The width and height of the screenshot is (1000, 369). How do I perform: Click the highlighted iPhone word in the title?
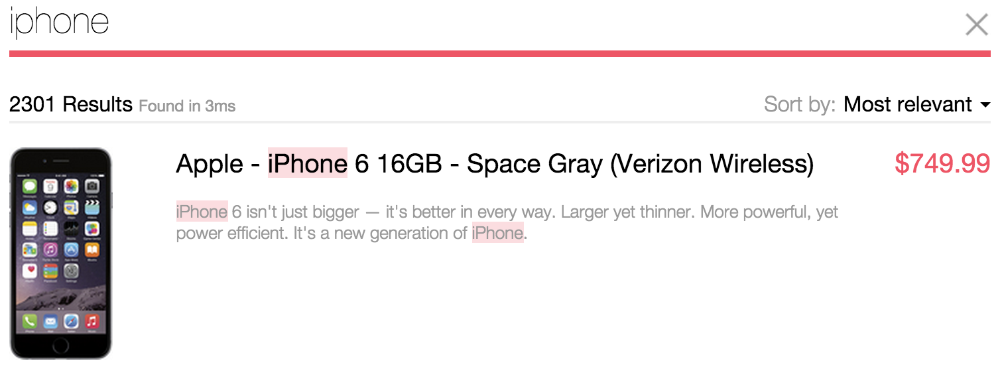(x=307, y=164)
